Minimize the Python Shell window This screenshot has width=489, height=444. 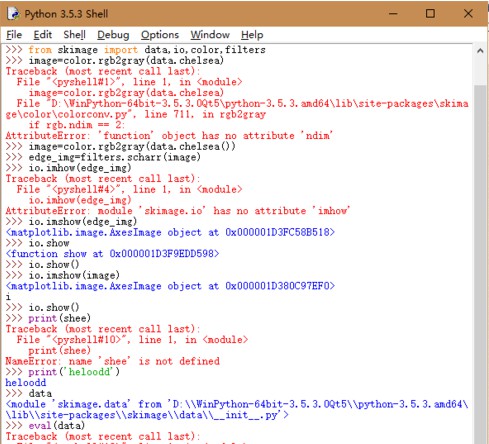pos(393,14)
